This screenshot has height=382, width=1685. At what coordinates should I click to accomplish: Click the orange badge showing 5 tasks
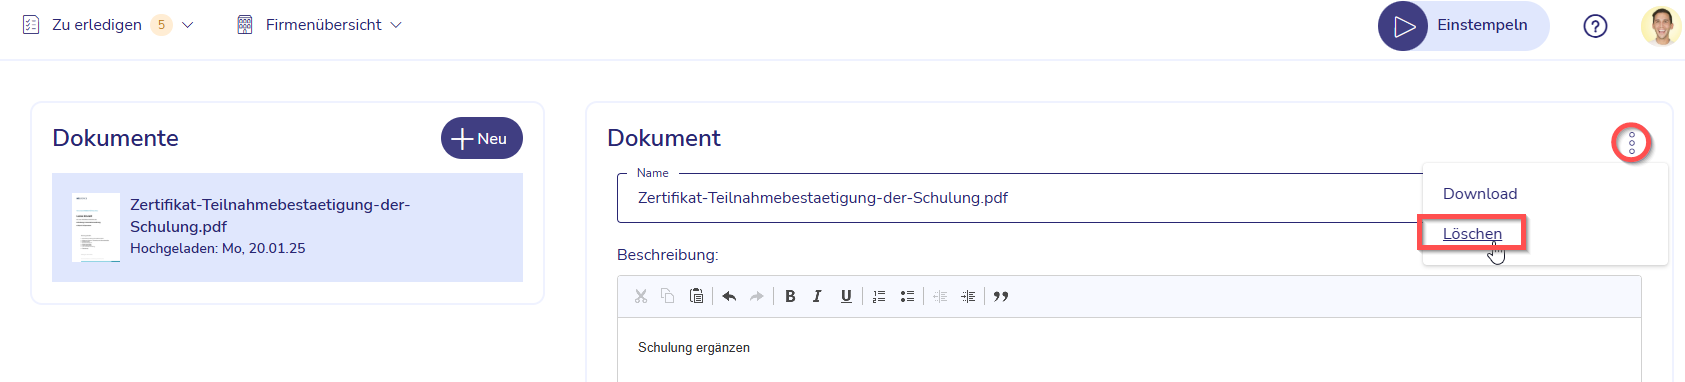(161, 25)
